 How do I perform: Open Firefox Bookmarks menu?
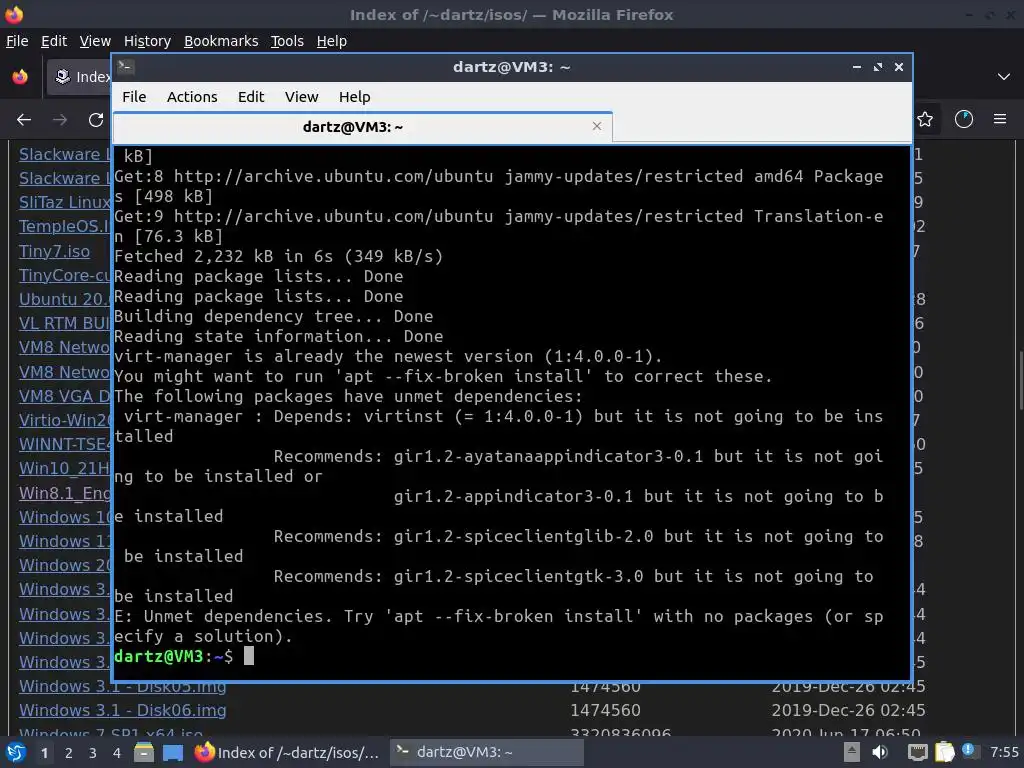(x=221, y=41)
